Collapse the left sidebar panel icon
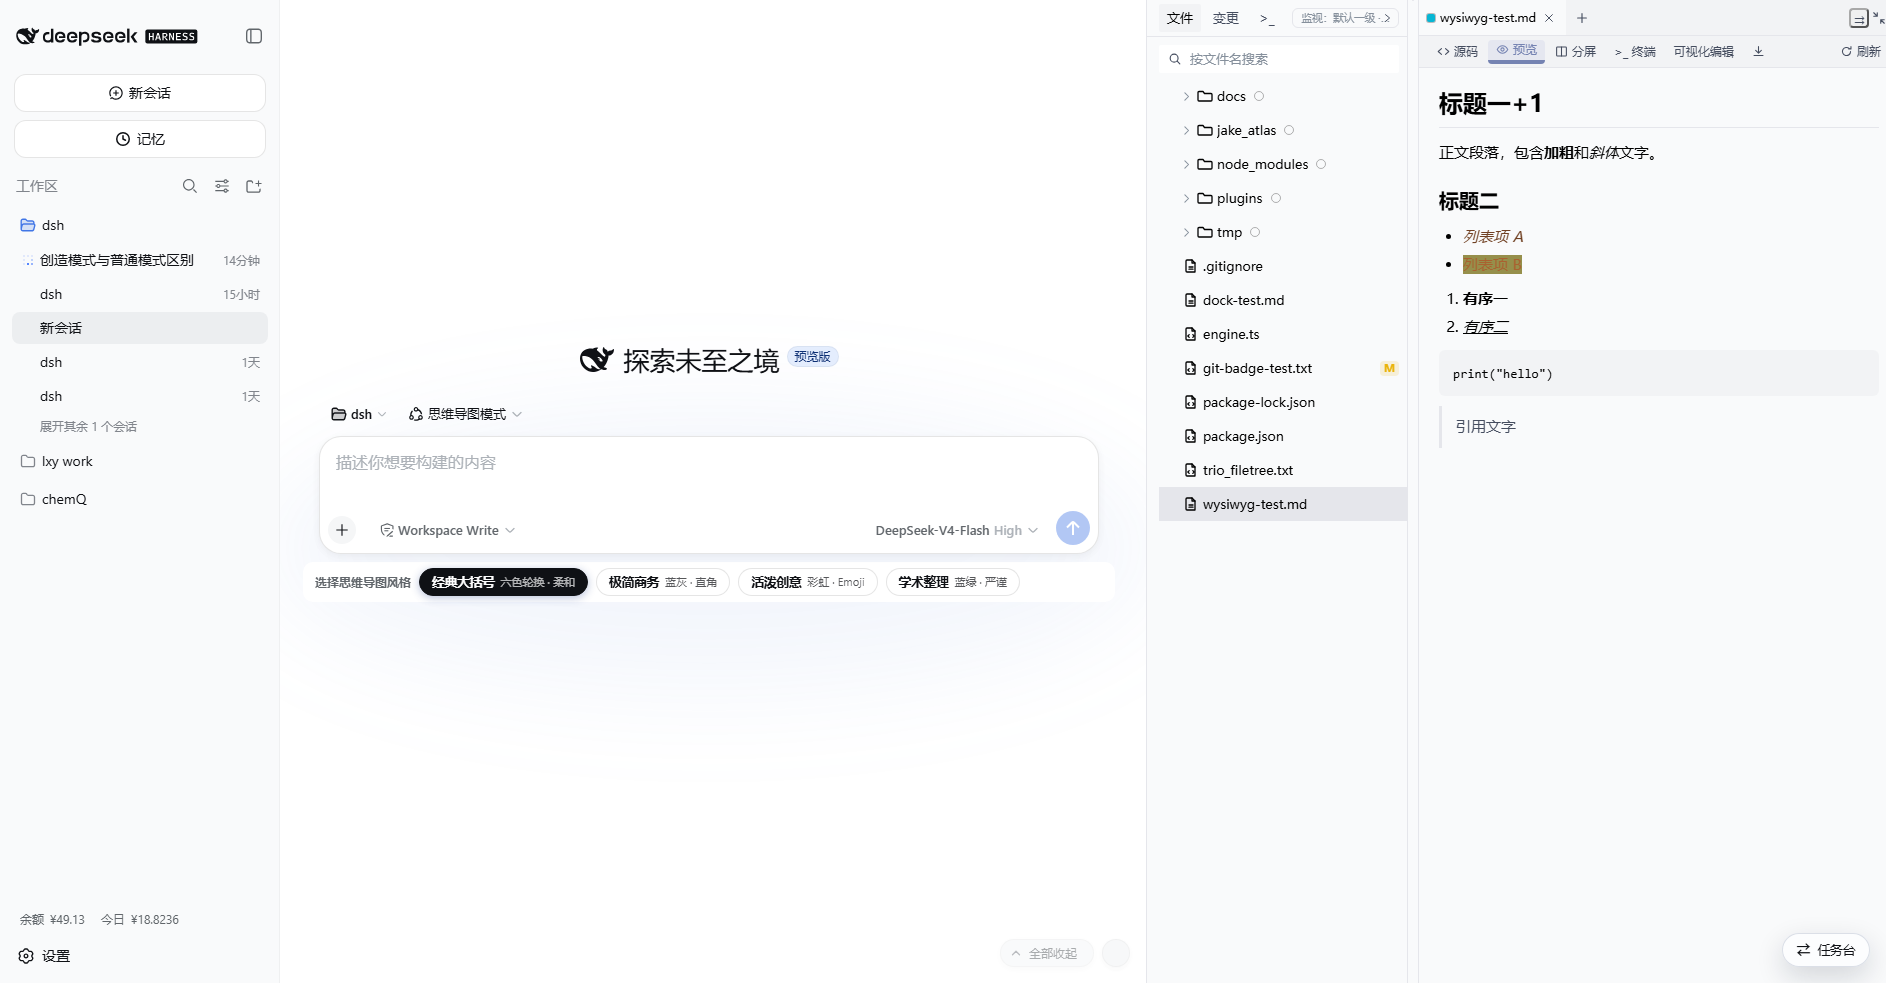1886x983 pixels. tap(254, 36)
